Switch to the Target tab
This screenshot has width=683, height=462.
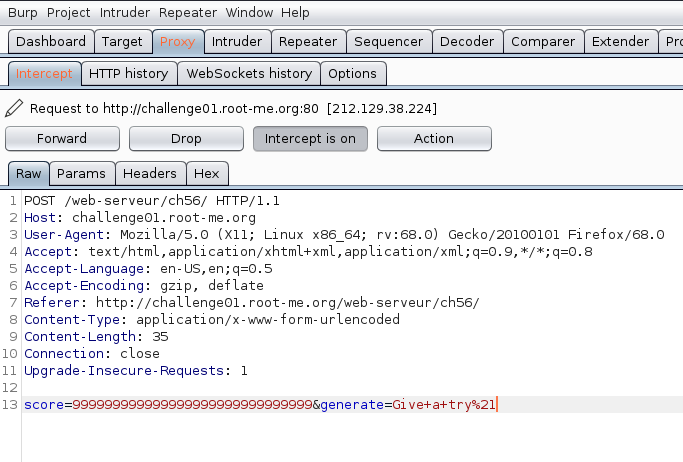123,42
